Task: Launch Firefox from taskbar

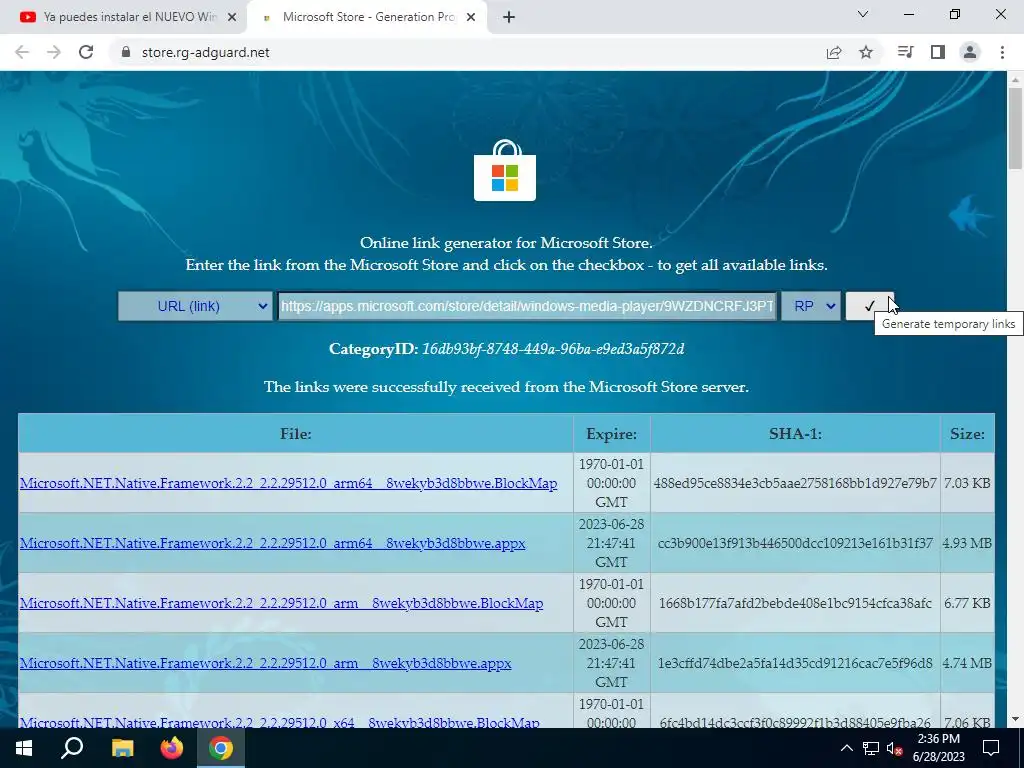Action: click(172, 748)
